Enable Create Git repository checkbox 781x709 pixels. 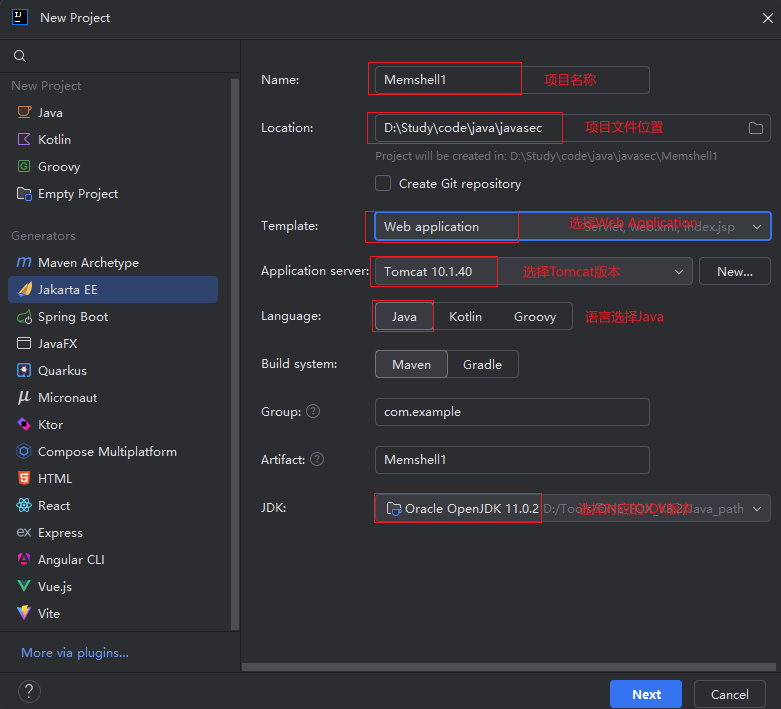tap(383, 183)
